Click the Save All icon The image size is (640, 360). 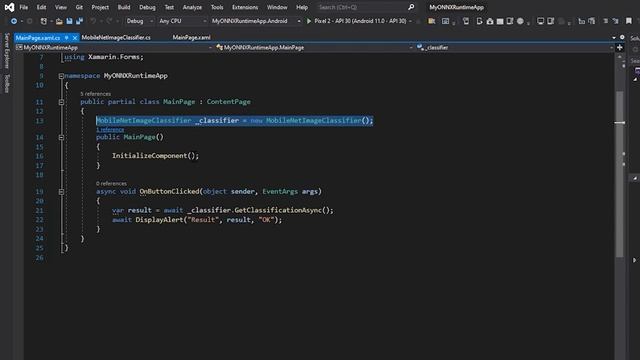pyautogui.click(x=79, y=21)
